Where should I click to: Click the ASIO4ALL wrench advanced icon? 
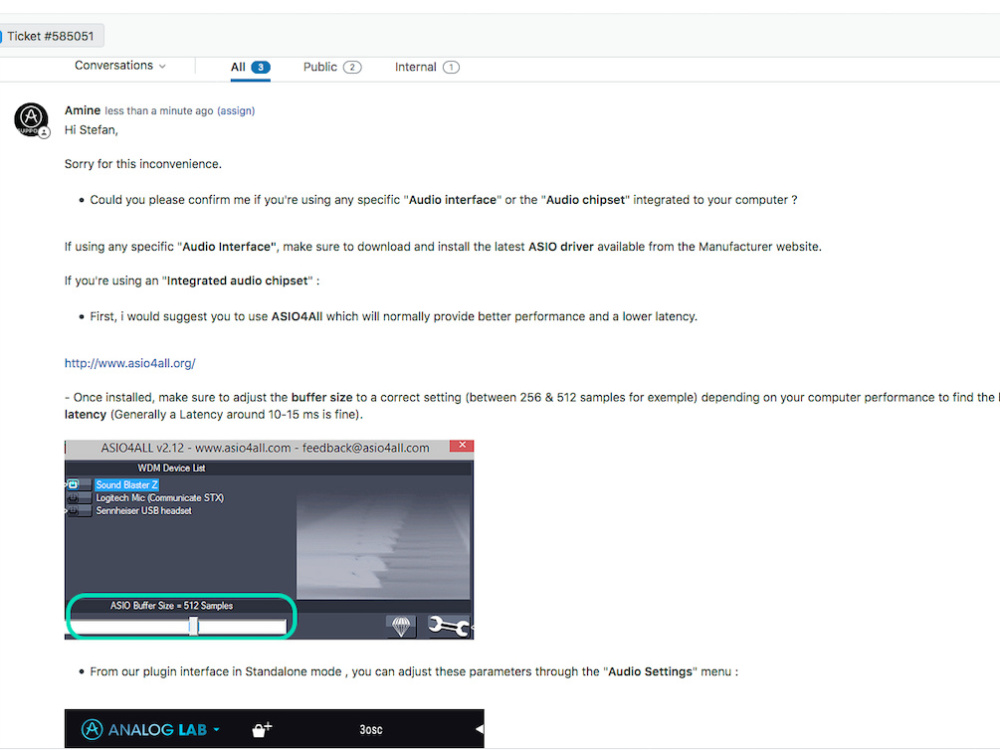pos(448,626)
